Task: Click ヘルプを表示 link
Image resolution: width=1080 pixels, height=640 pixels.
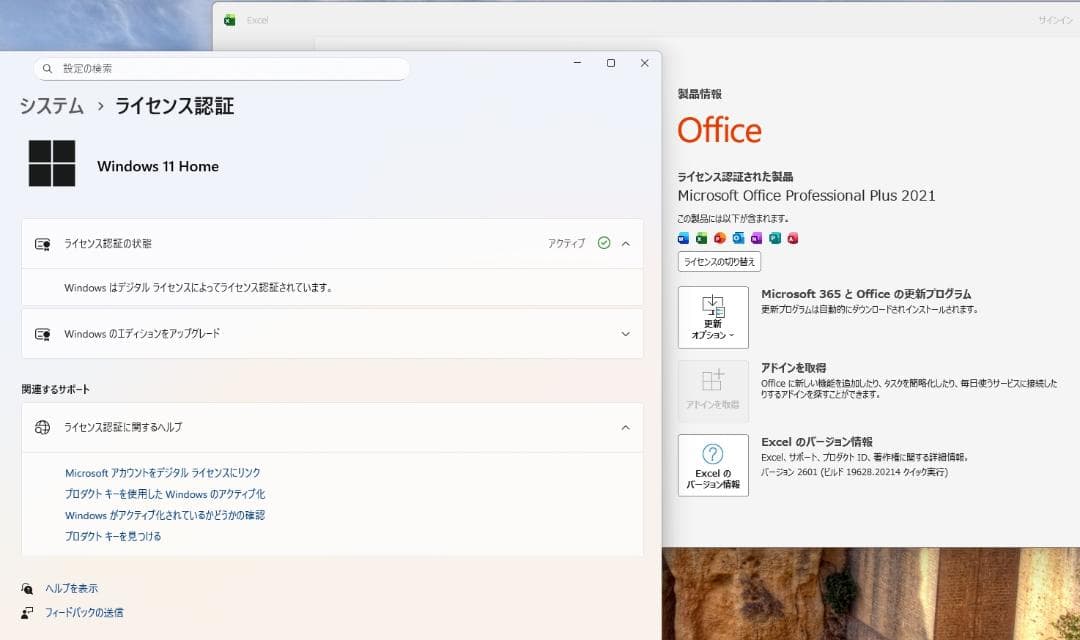Action: click(x=72, y=588)
